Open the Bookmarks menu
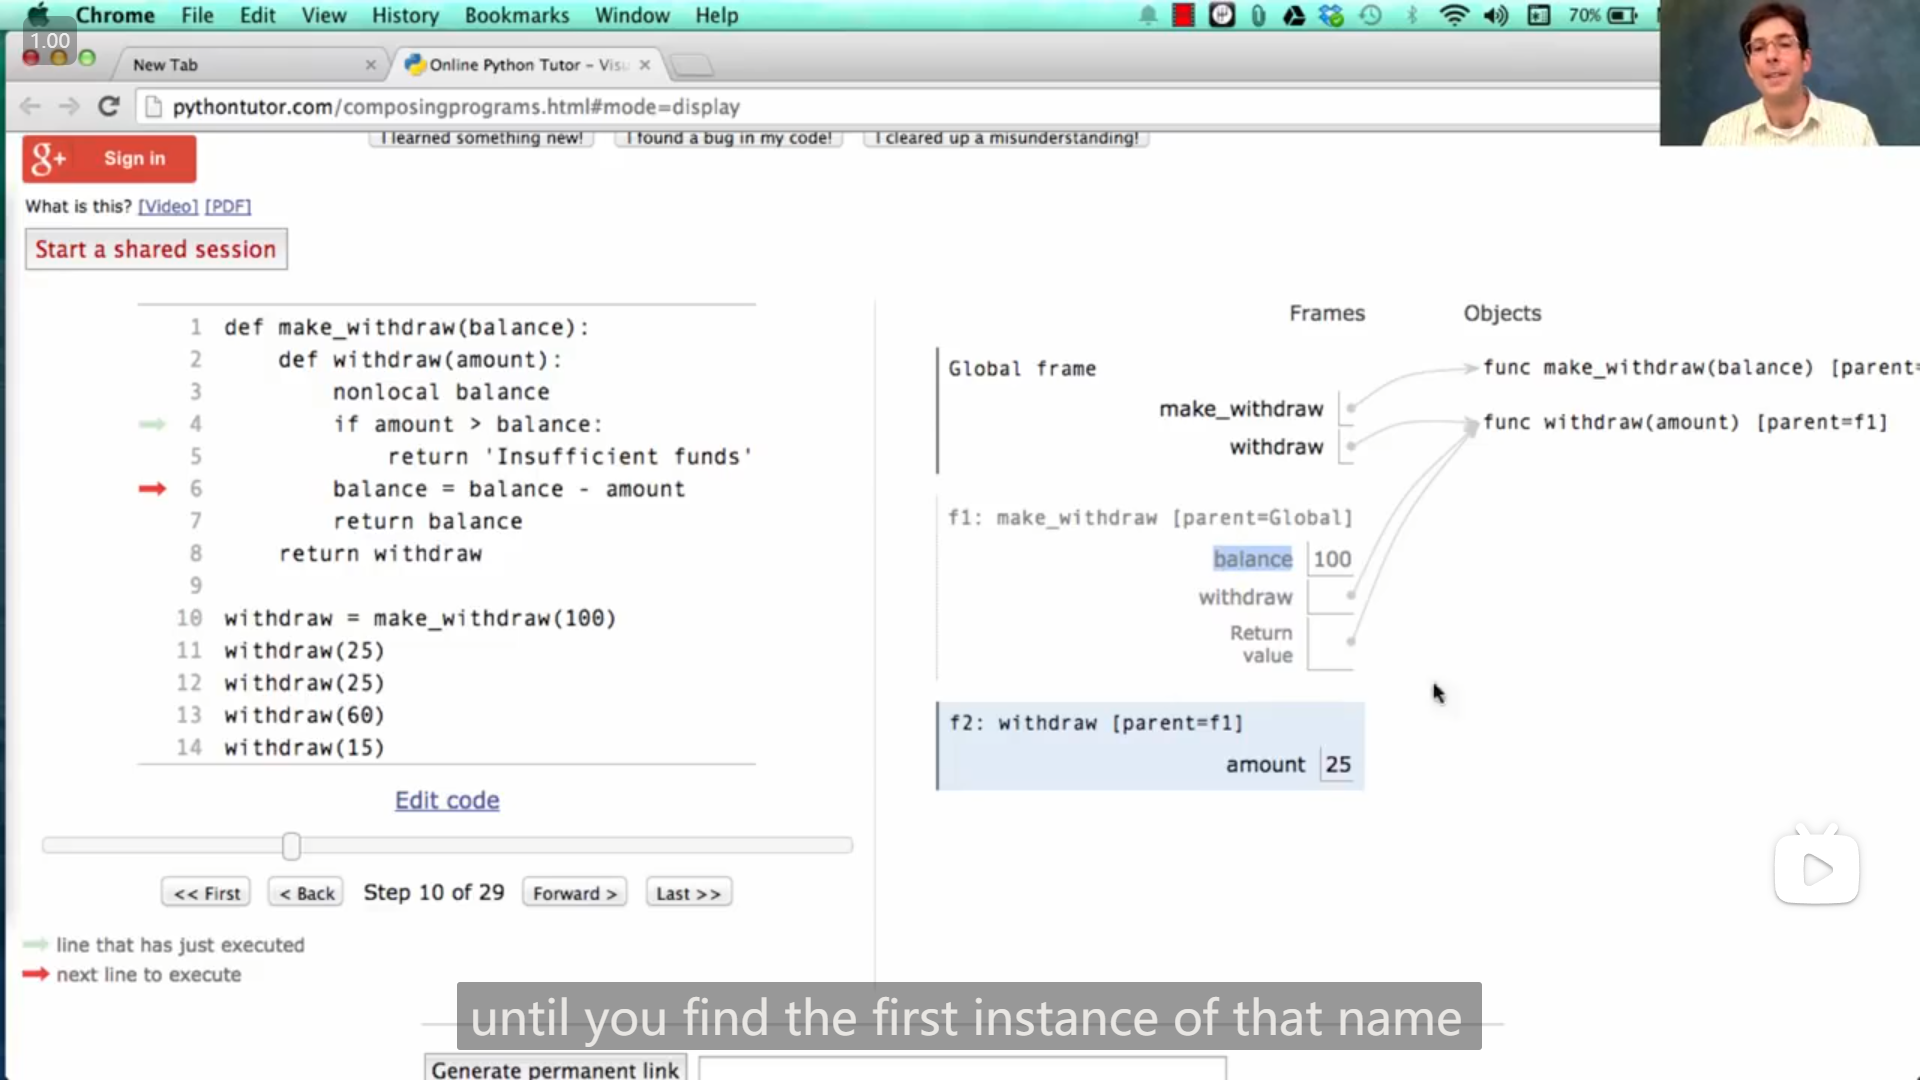1920x1080 pixels. [516, 15]
